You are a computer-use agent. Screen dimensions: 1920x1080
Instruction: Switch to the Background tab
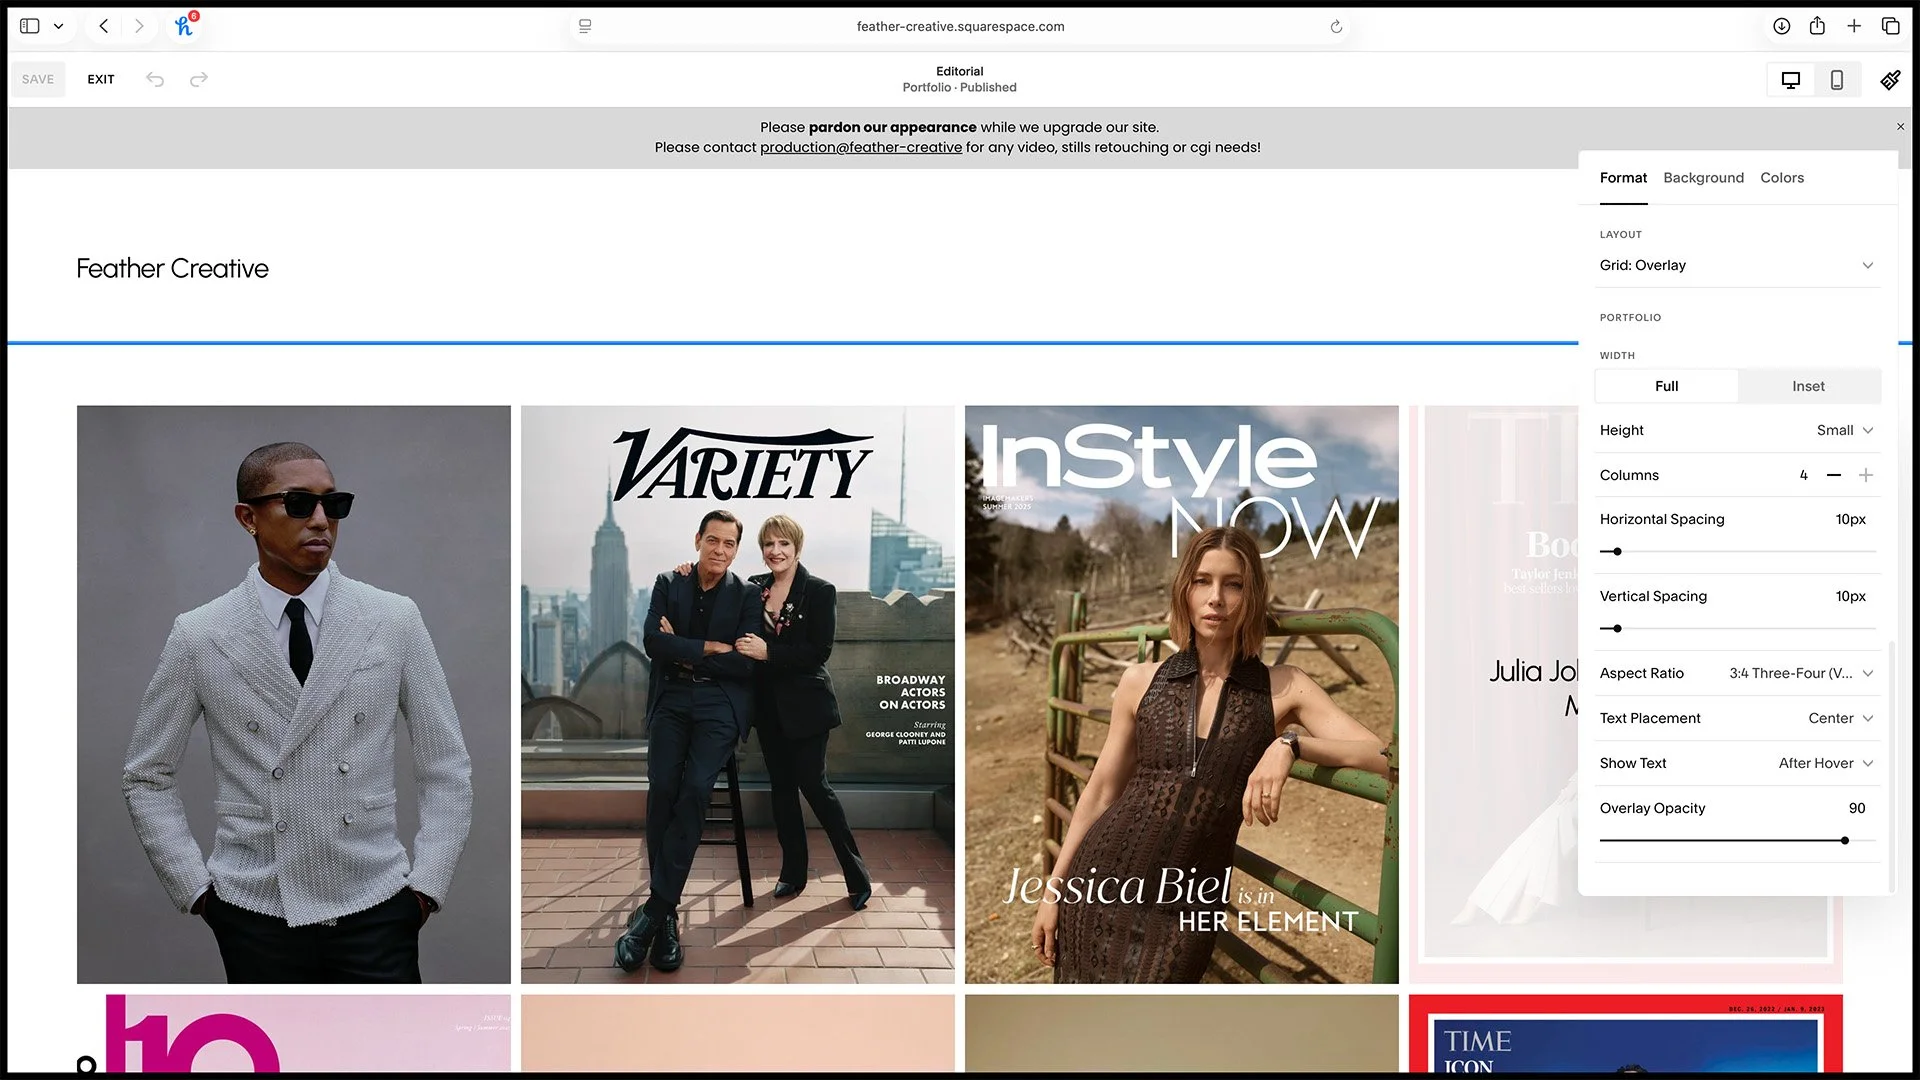click(x=1703, y=177)
